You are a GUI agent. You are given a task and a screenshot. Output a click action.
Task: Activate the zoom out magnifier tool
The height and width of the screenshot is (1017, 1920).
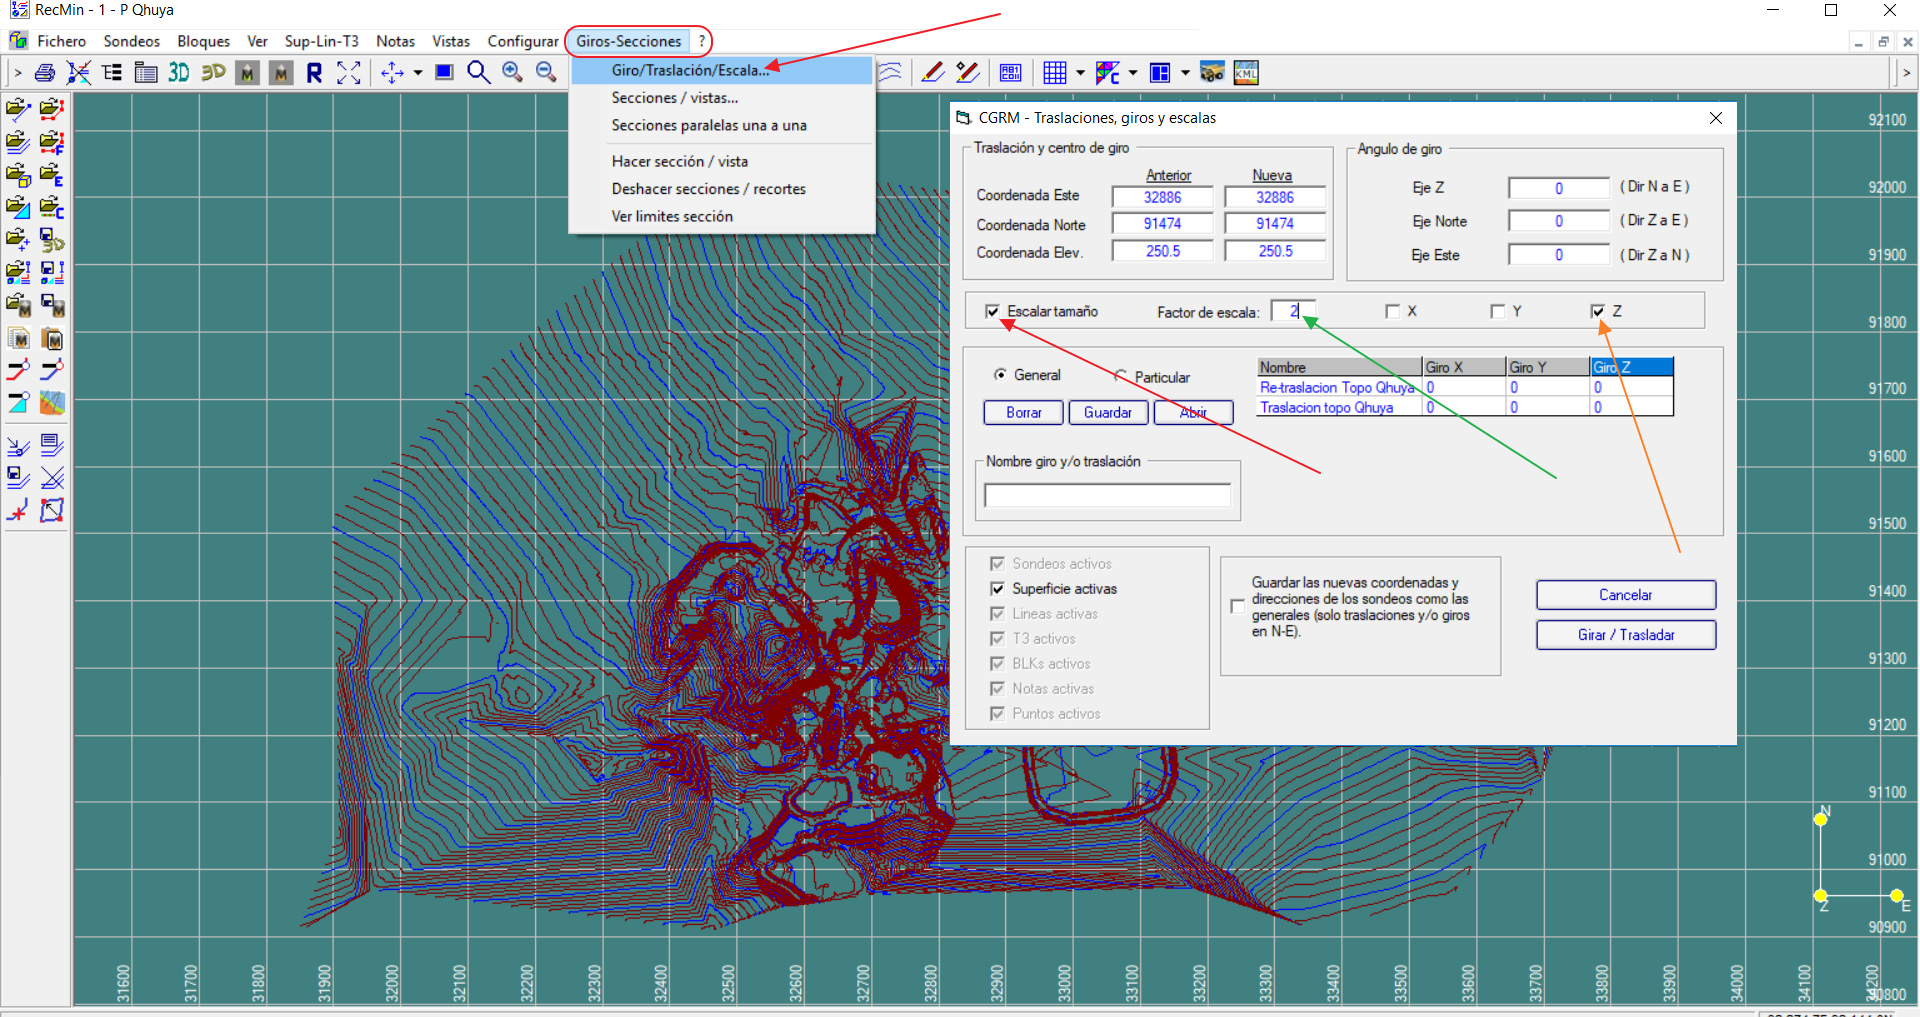(546, 72)
